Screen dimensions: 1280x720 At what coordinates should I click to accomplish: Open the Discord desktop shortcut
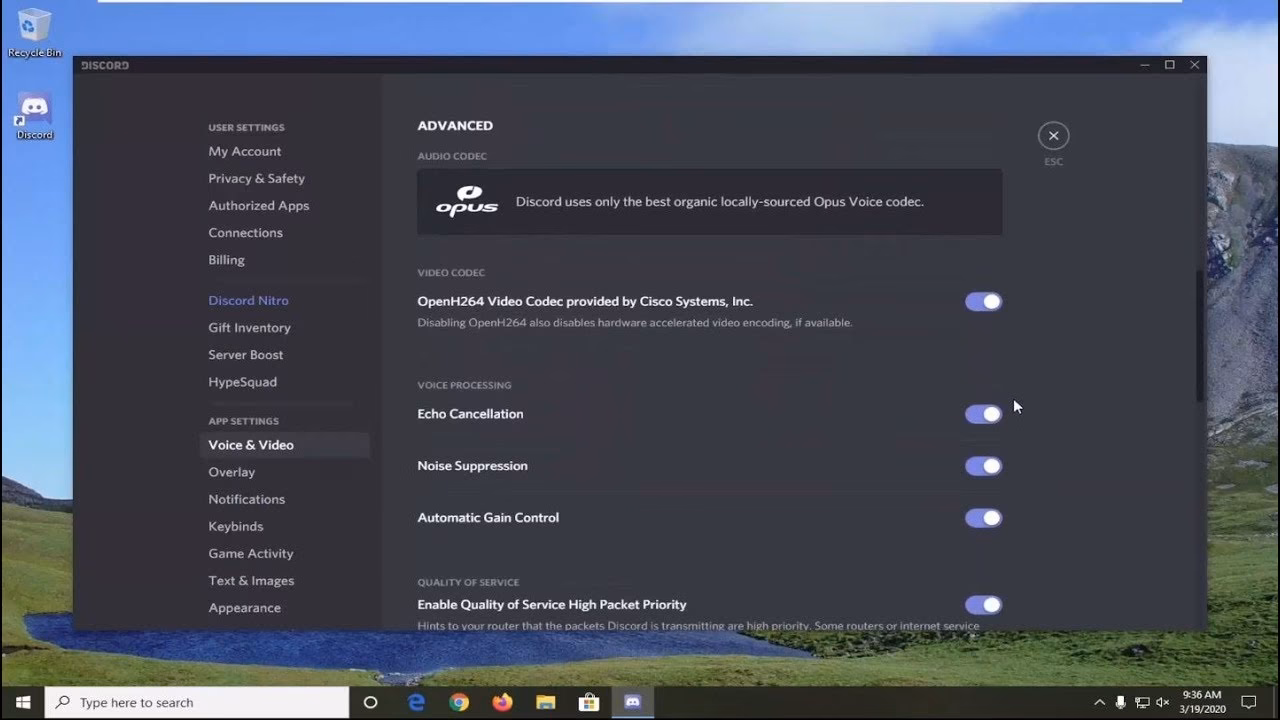[x=34, y=117]
